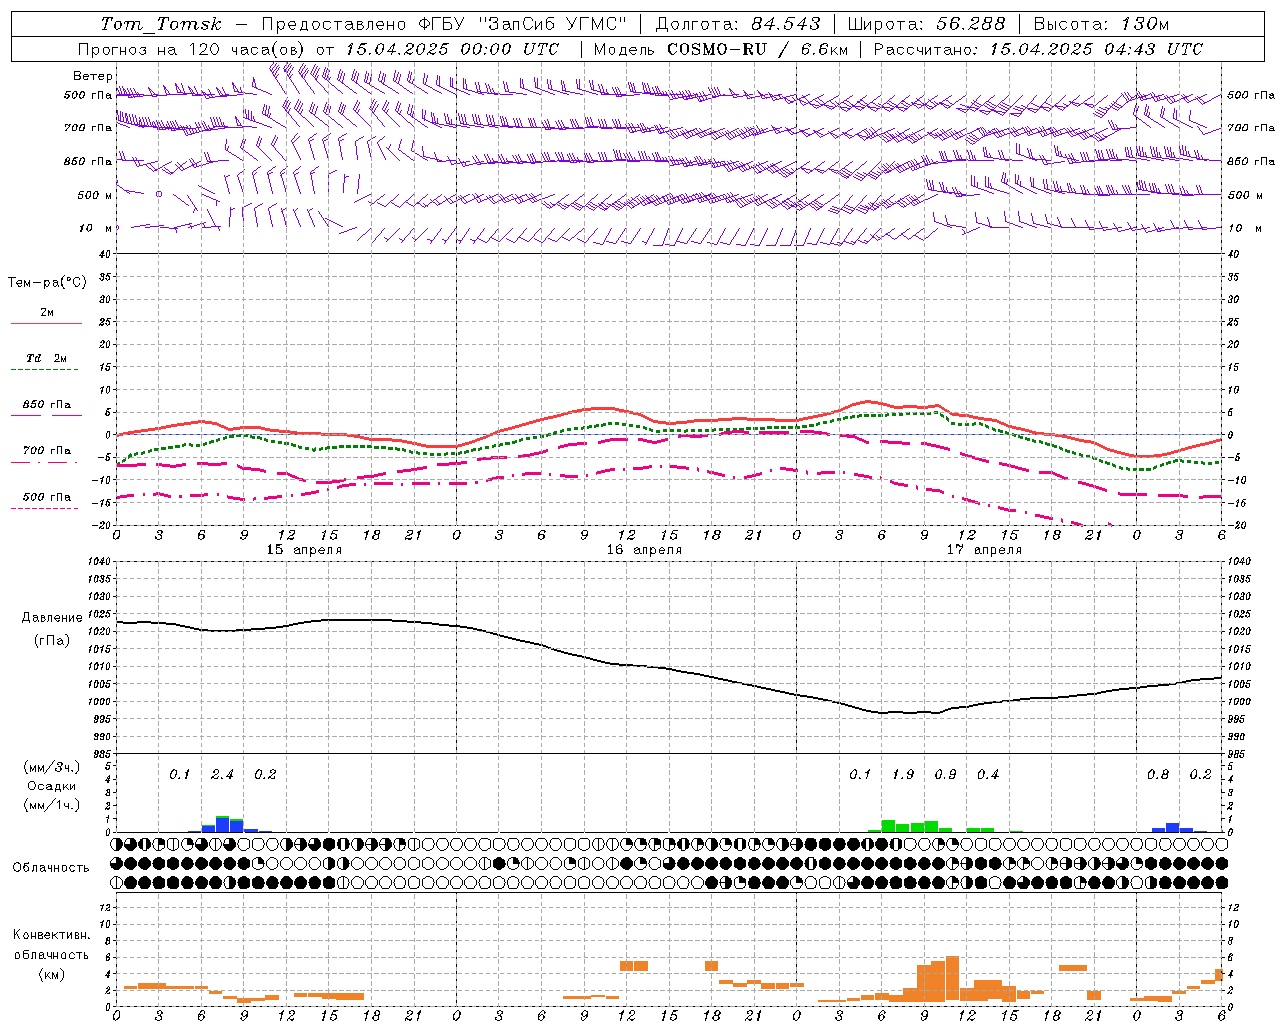Click the 'Долгота: 84.543' value
The image size is (1280, 1024).
[x=738, y=24]
